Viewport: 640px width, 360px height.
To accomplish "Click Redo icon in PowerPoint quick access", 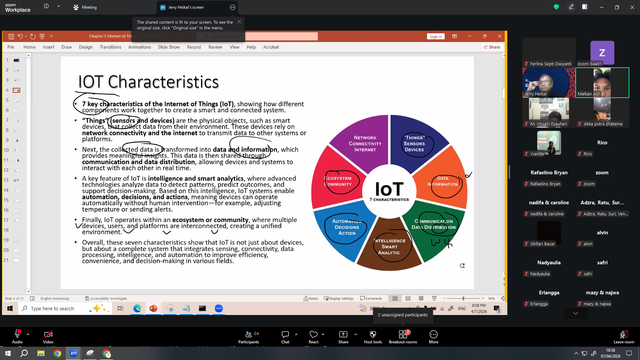I will 33,36.
